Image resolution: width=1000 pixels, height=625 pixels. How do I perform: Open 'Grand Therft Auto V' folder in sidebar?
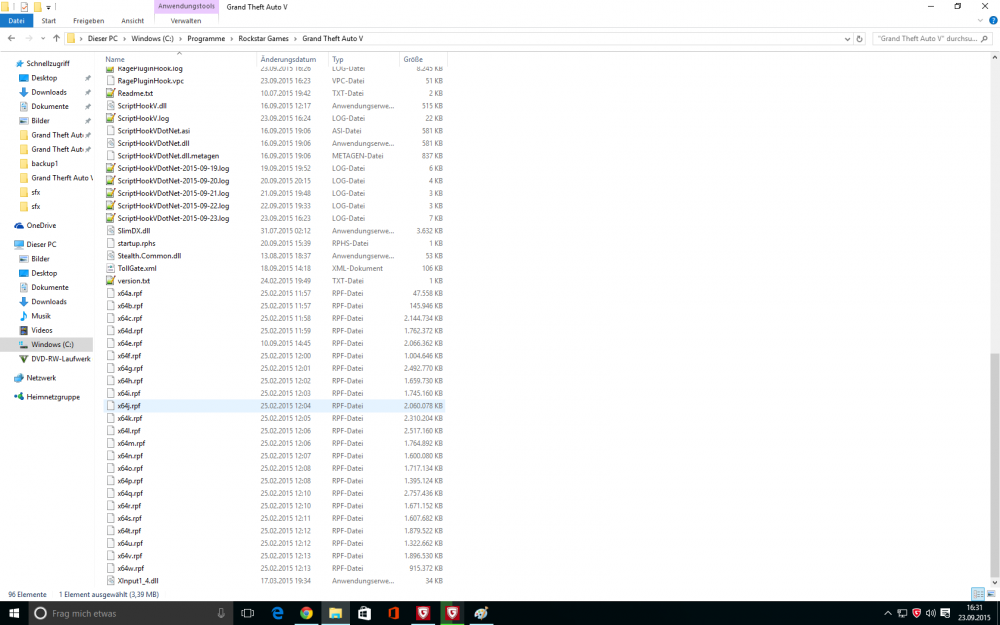(x=62, y=178)
